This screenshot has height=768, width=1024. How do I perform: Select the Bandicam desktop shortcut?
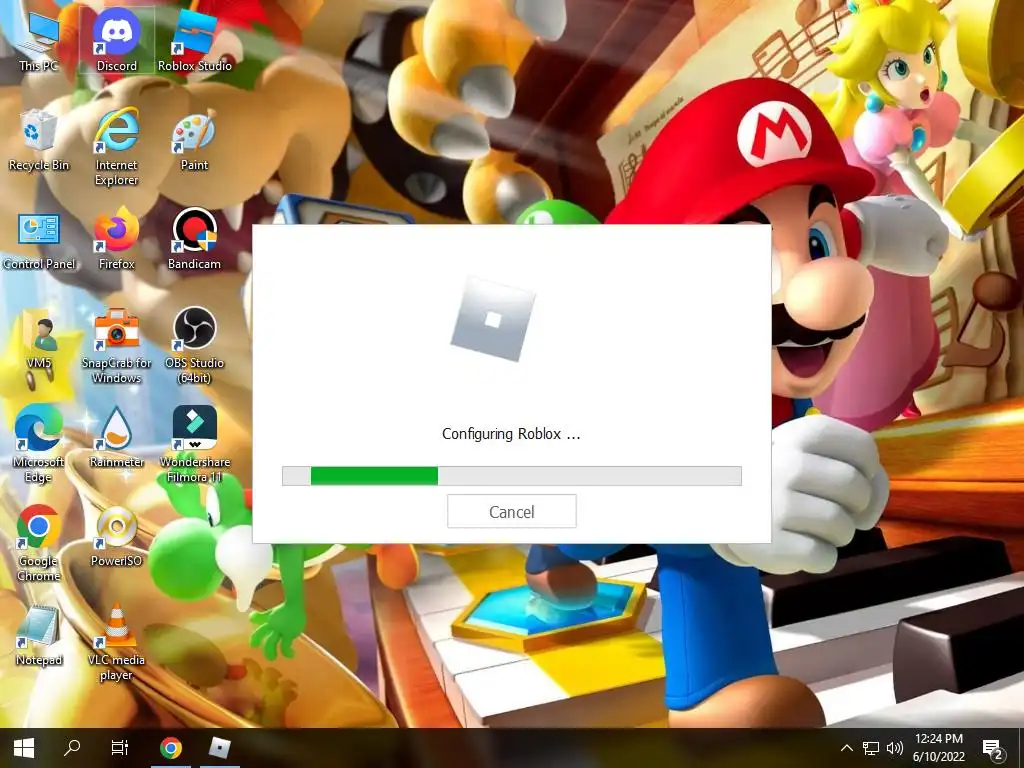coord(195,240)
